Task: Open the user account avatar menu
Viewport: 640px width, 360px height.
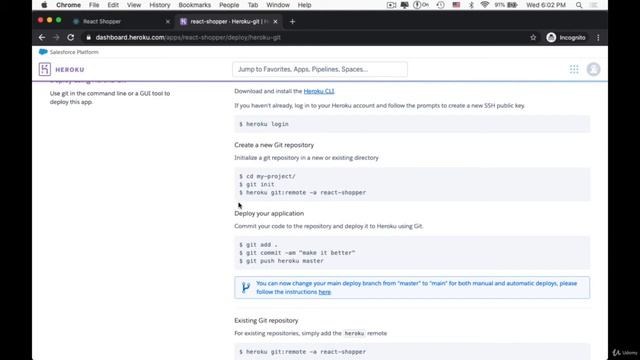Action: tap(593, 69)
